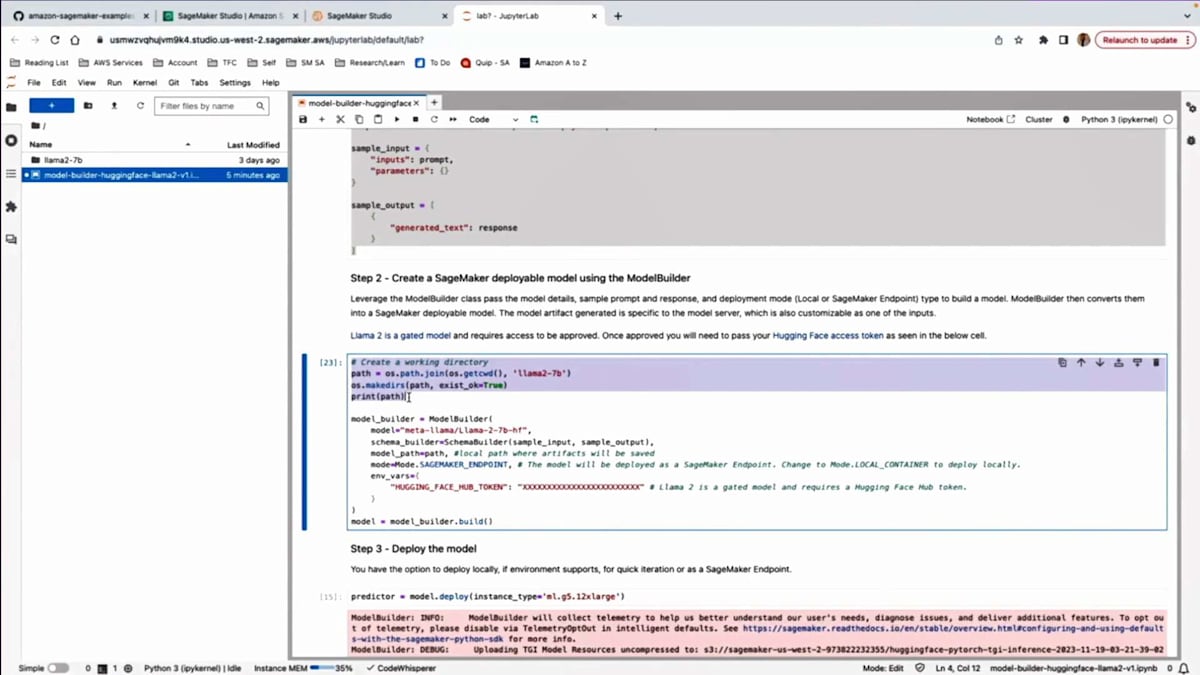Select model-builder-huggingface-llama2-v1 notebook file
The height and width of the screenshot is (675, 1200).
coord(155,175)
